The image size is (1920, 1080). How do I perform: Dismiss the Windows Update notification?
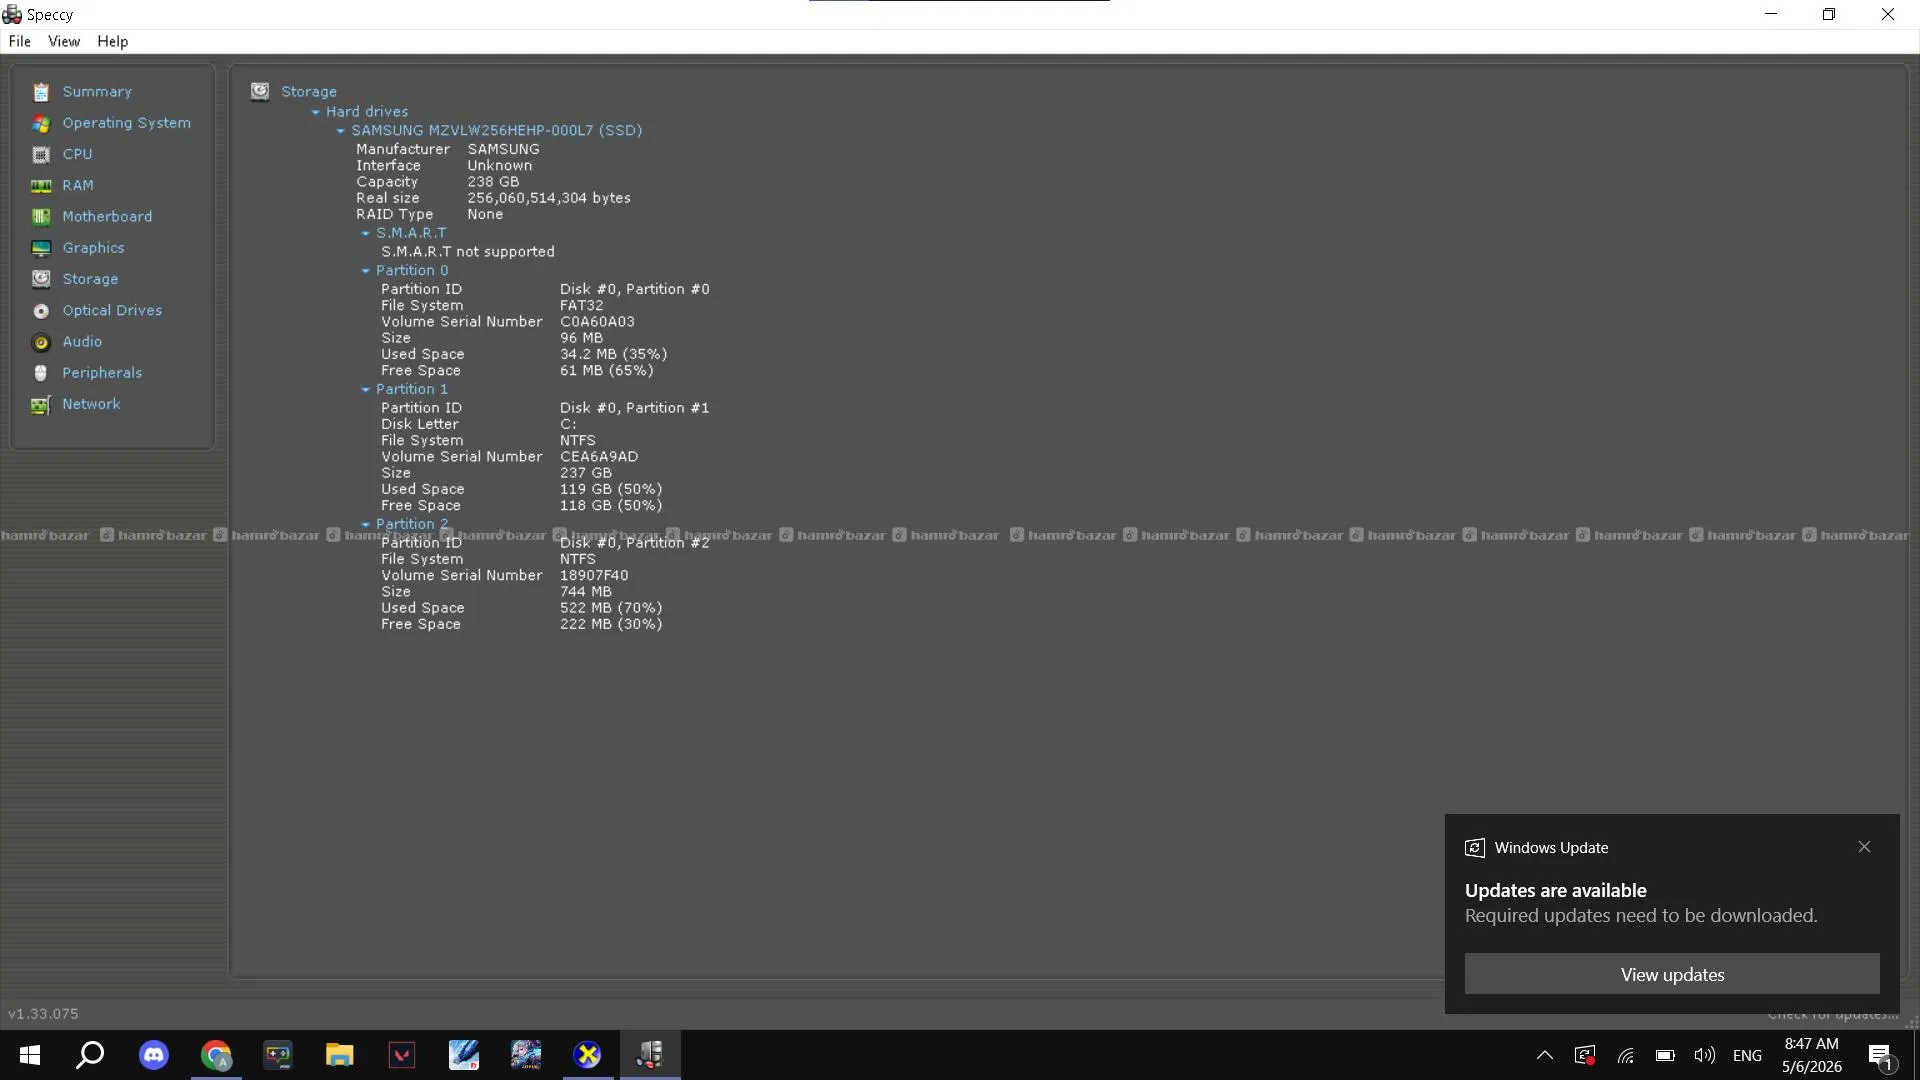point(1864,847)
